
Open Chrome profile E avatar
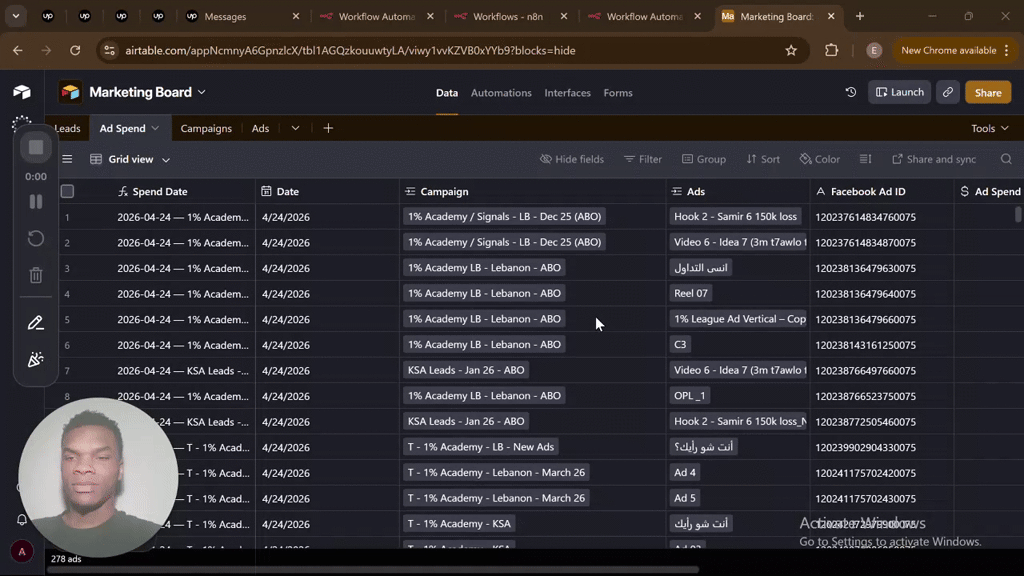(874, 50)
